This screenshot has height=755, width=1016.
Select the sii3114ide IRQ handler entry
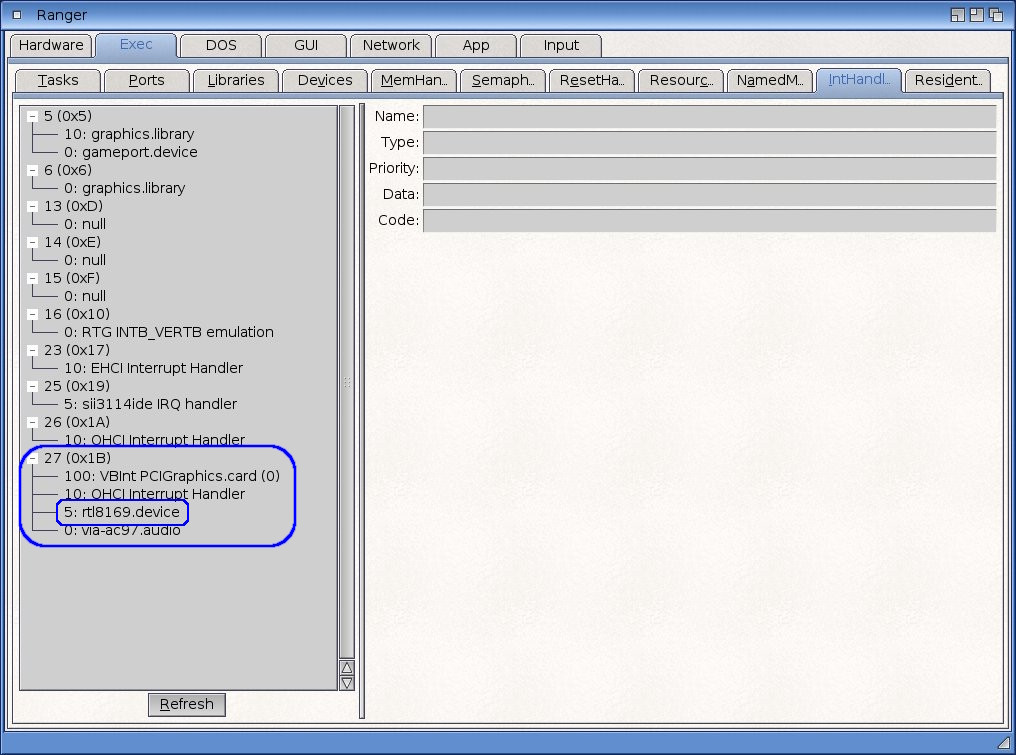tap(150, 404)
